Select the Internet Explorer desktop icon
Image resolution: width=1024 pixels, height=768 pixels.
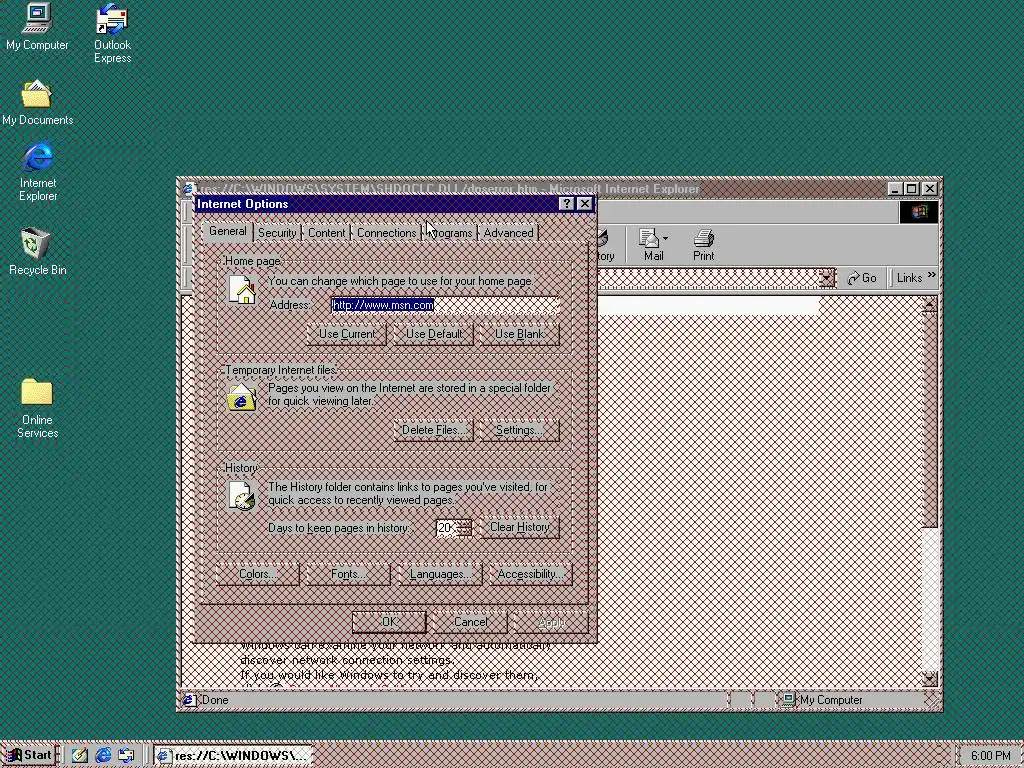click(x=37, y=170)
